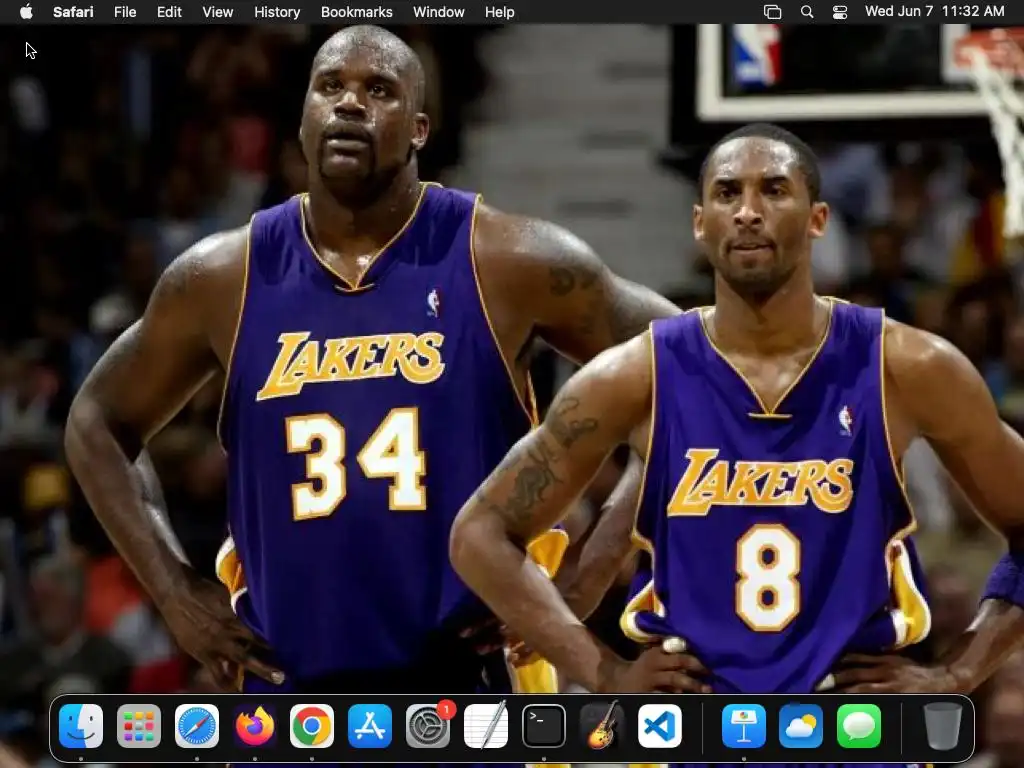Launch Terminal from the Dock
1024x768 pixels.
click(x=543, y=726)
